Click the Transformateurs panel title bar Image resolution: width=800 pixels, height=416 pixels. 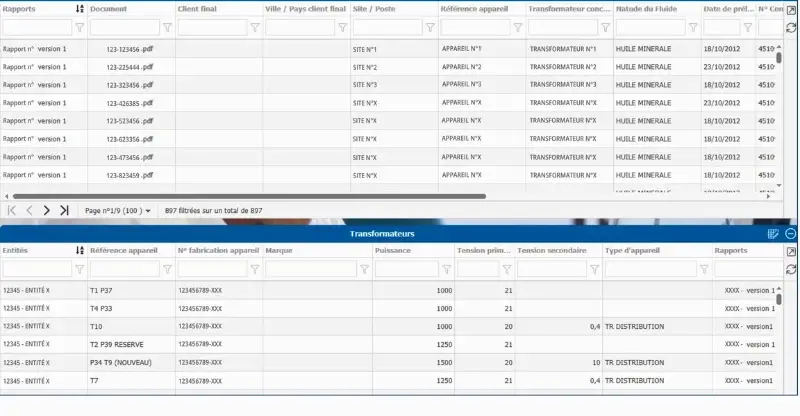(x=382, y=234)
